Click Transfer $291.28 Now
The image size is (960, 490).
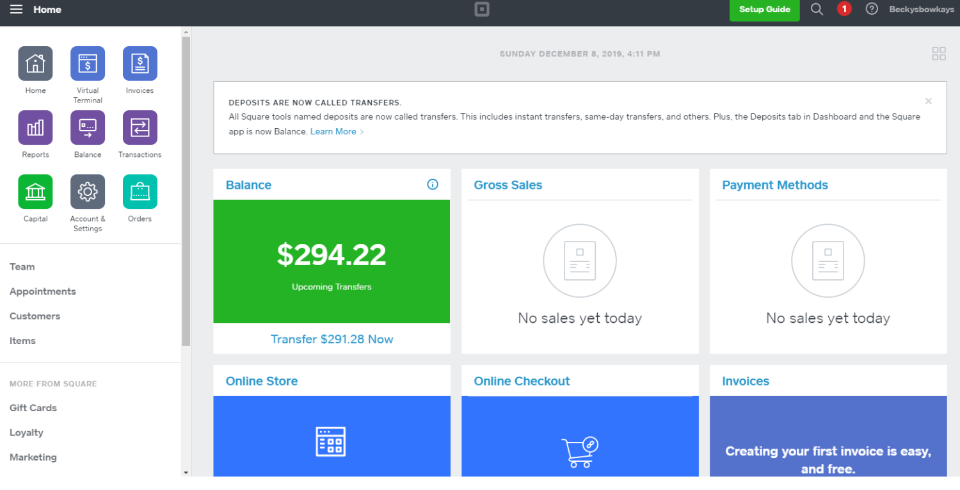point(332,339)
